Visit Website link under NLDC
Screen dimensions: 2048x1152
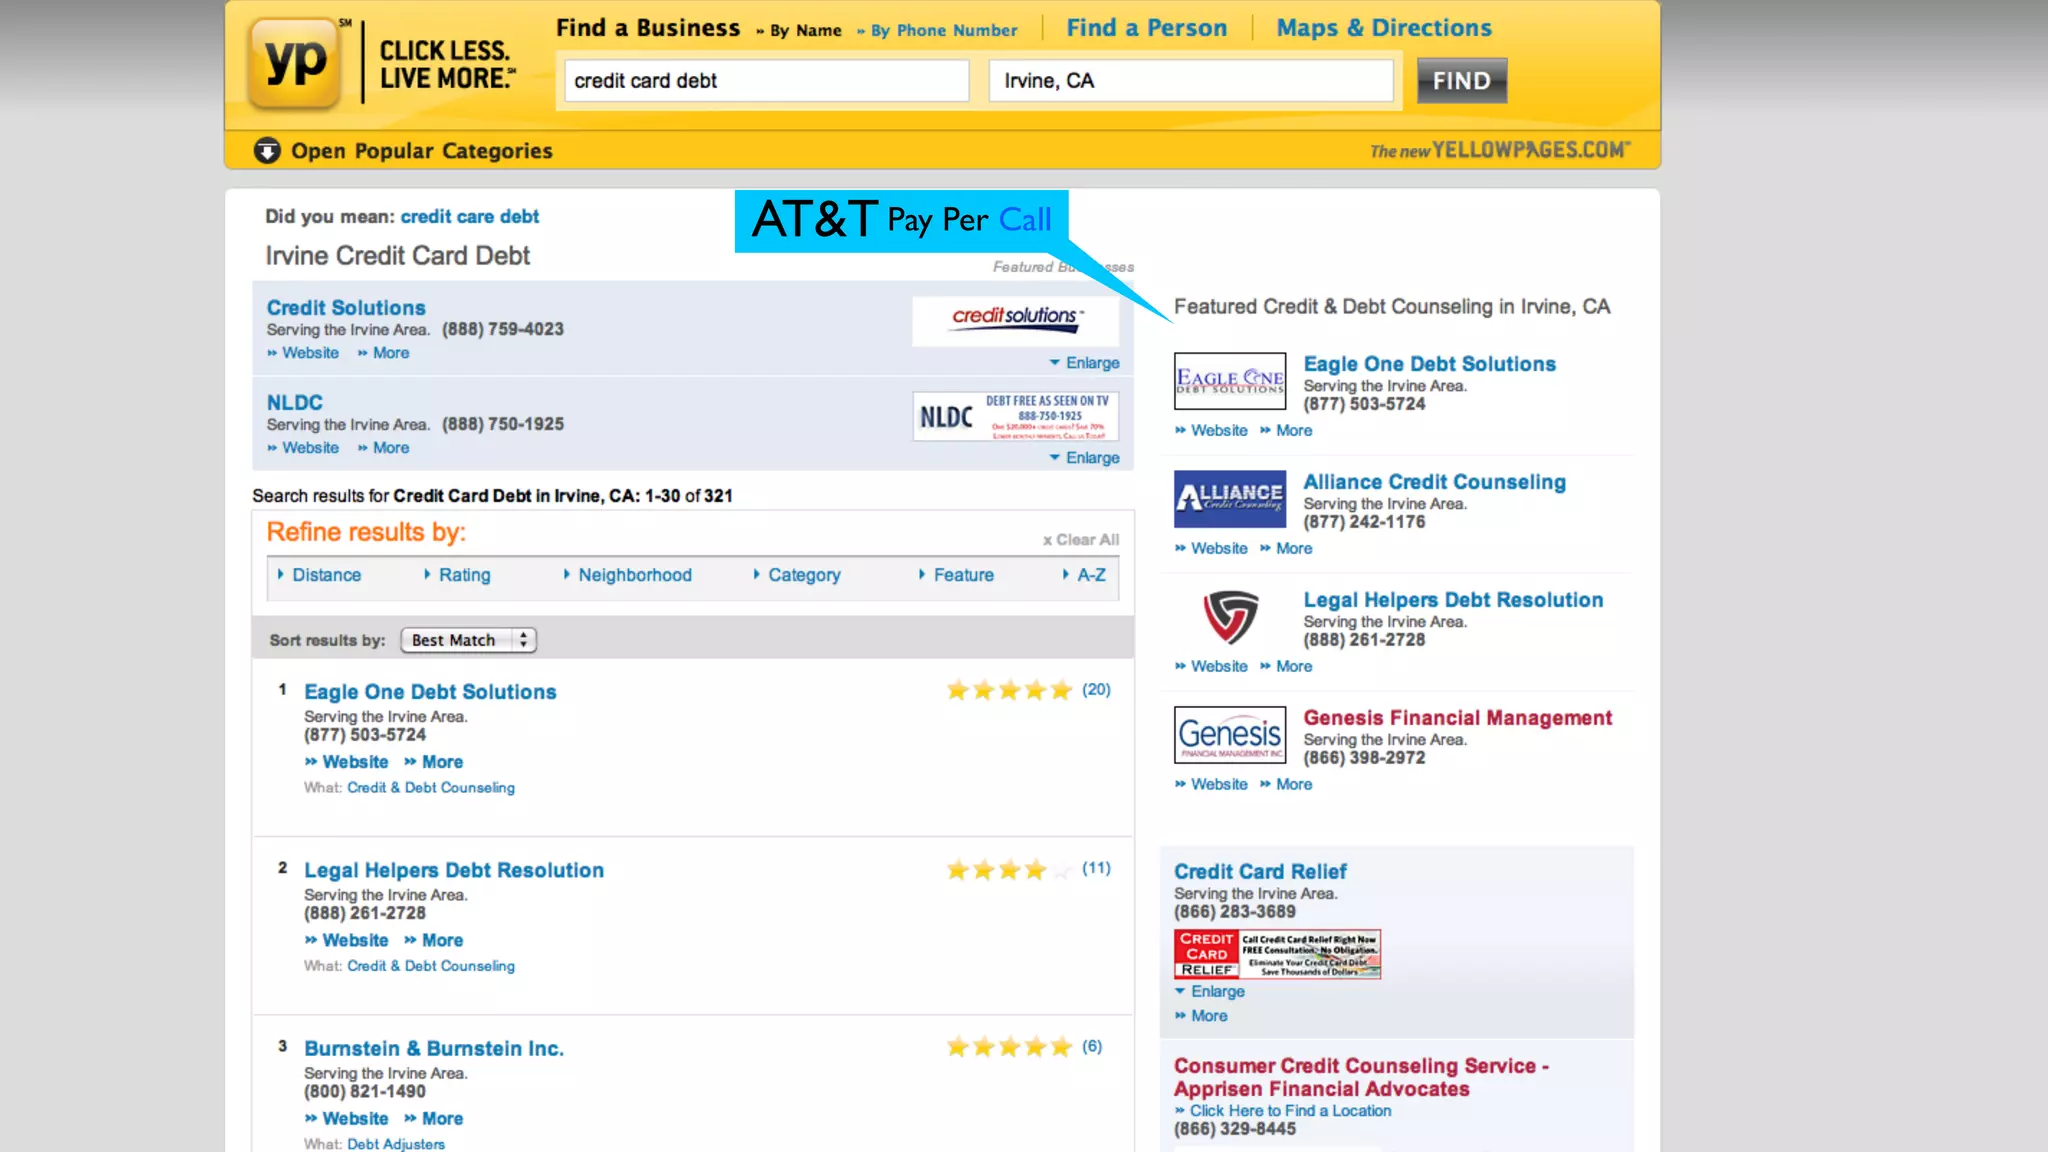[310, 448]
